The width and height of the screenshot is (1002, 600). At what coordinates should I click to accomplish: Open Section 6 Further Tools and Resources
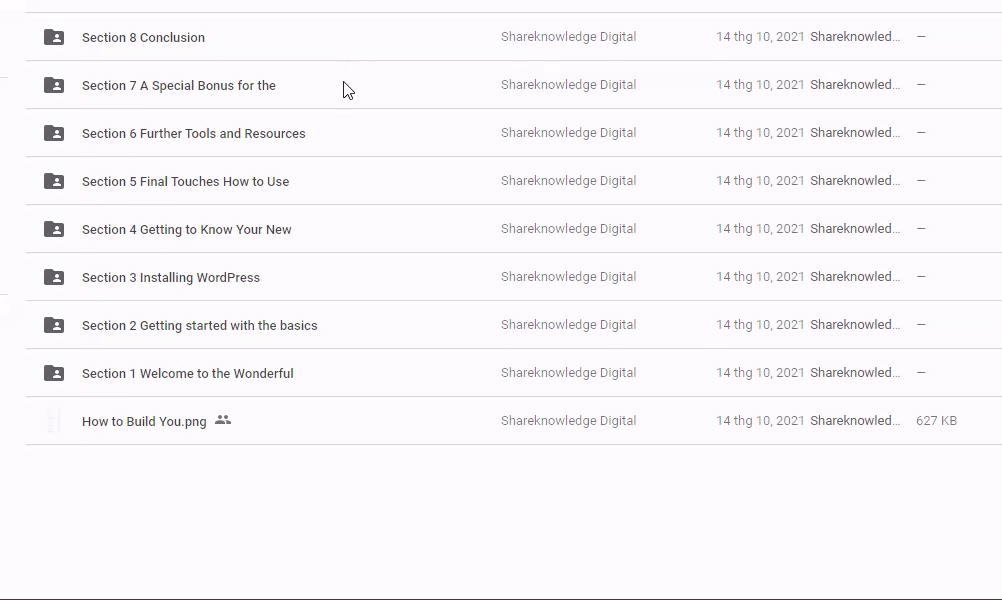193,134
